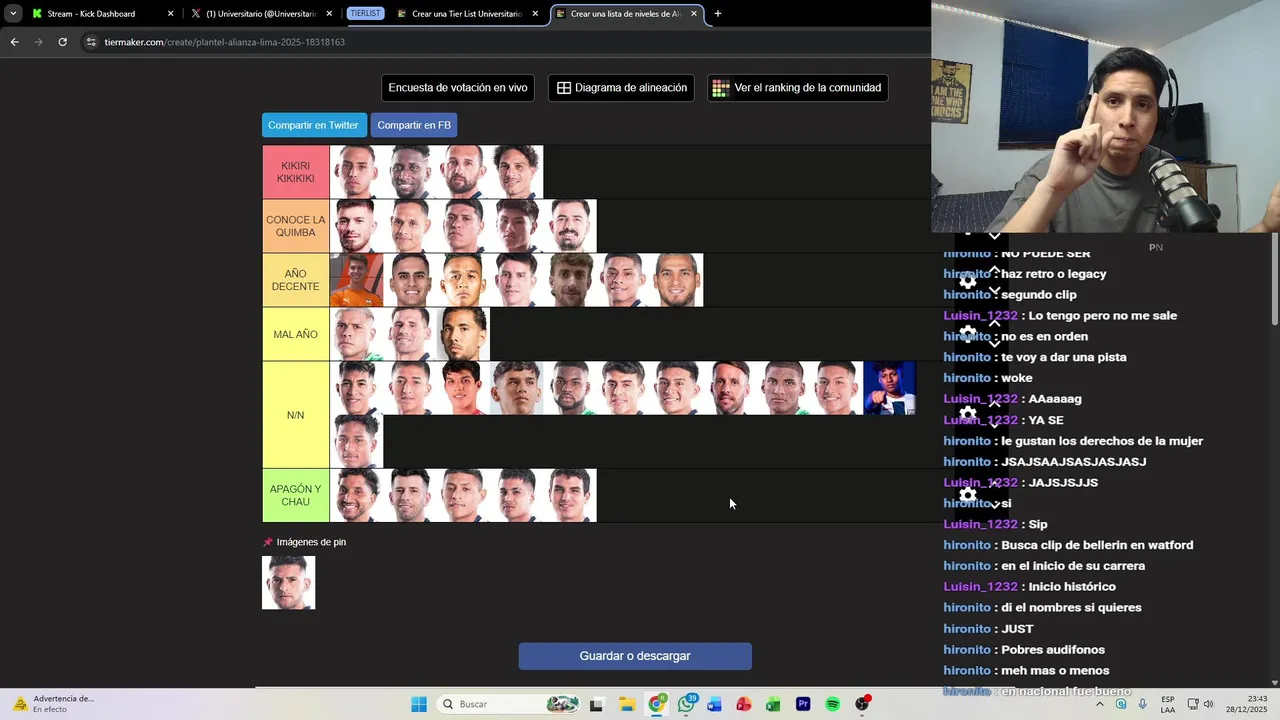
Task: Open Diagrama de alineación view
Action: point(621,88)
